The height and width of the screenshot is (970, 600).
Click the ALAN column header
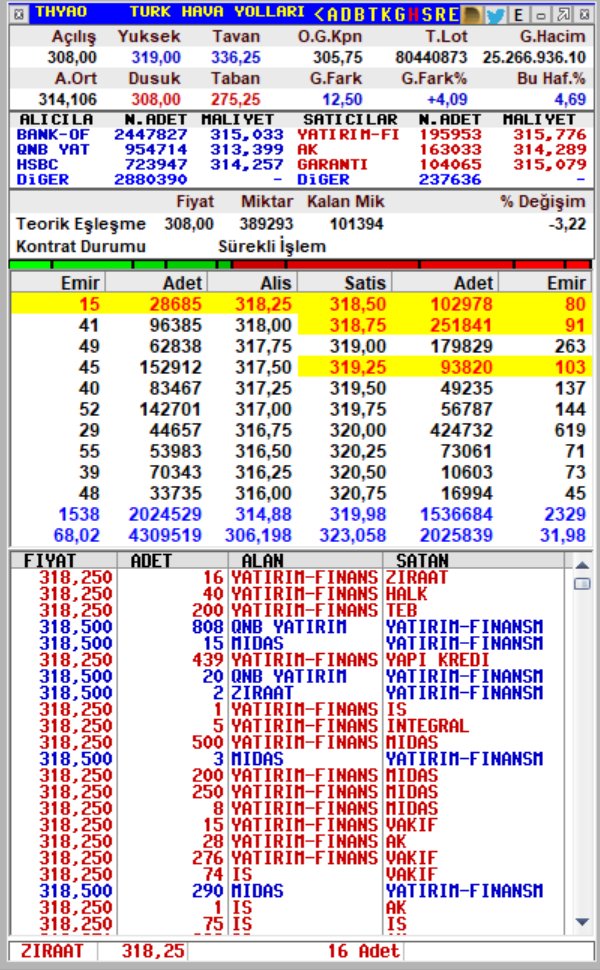(x=262, y=560)
